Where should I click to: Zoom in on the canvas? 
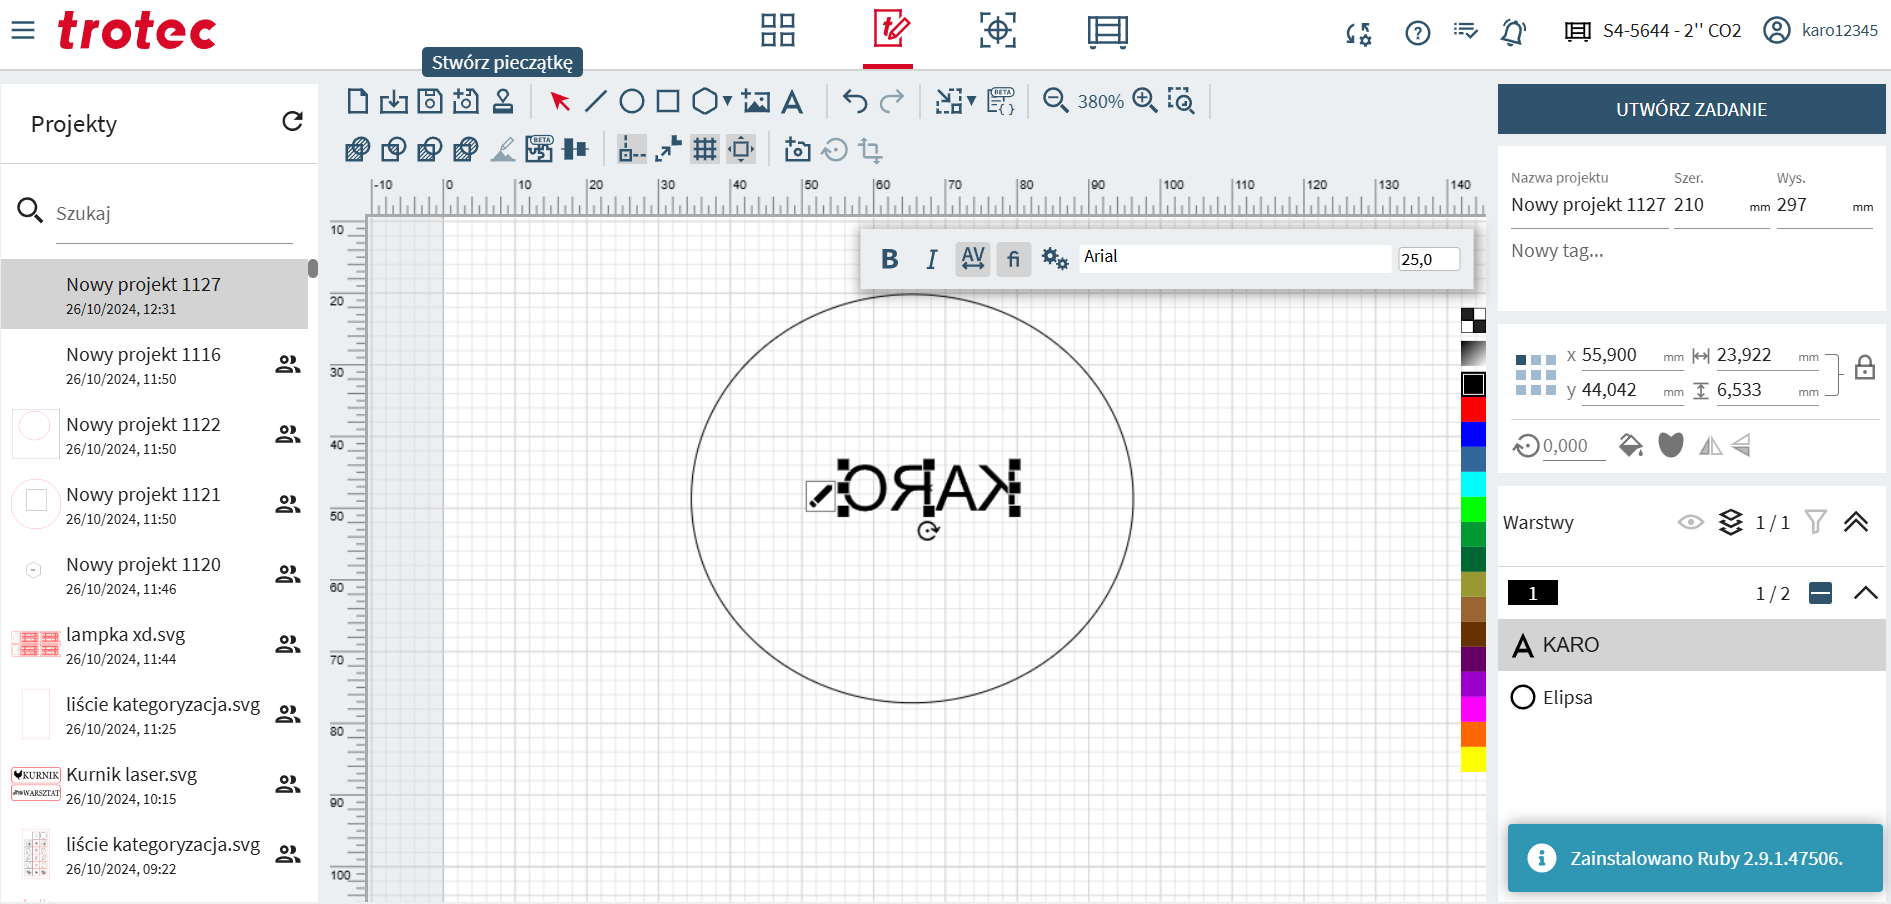click(x=1145, y=100)
